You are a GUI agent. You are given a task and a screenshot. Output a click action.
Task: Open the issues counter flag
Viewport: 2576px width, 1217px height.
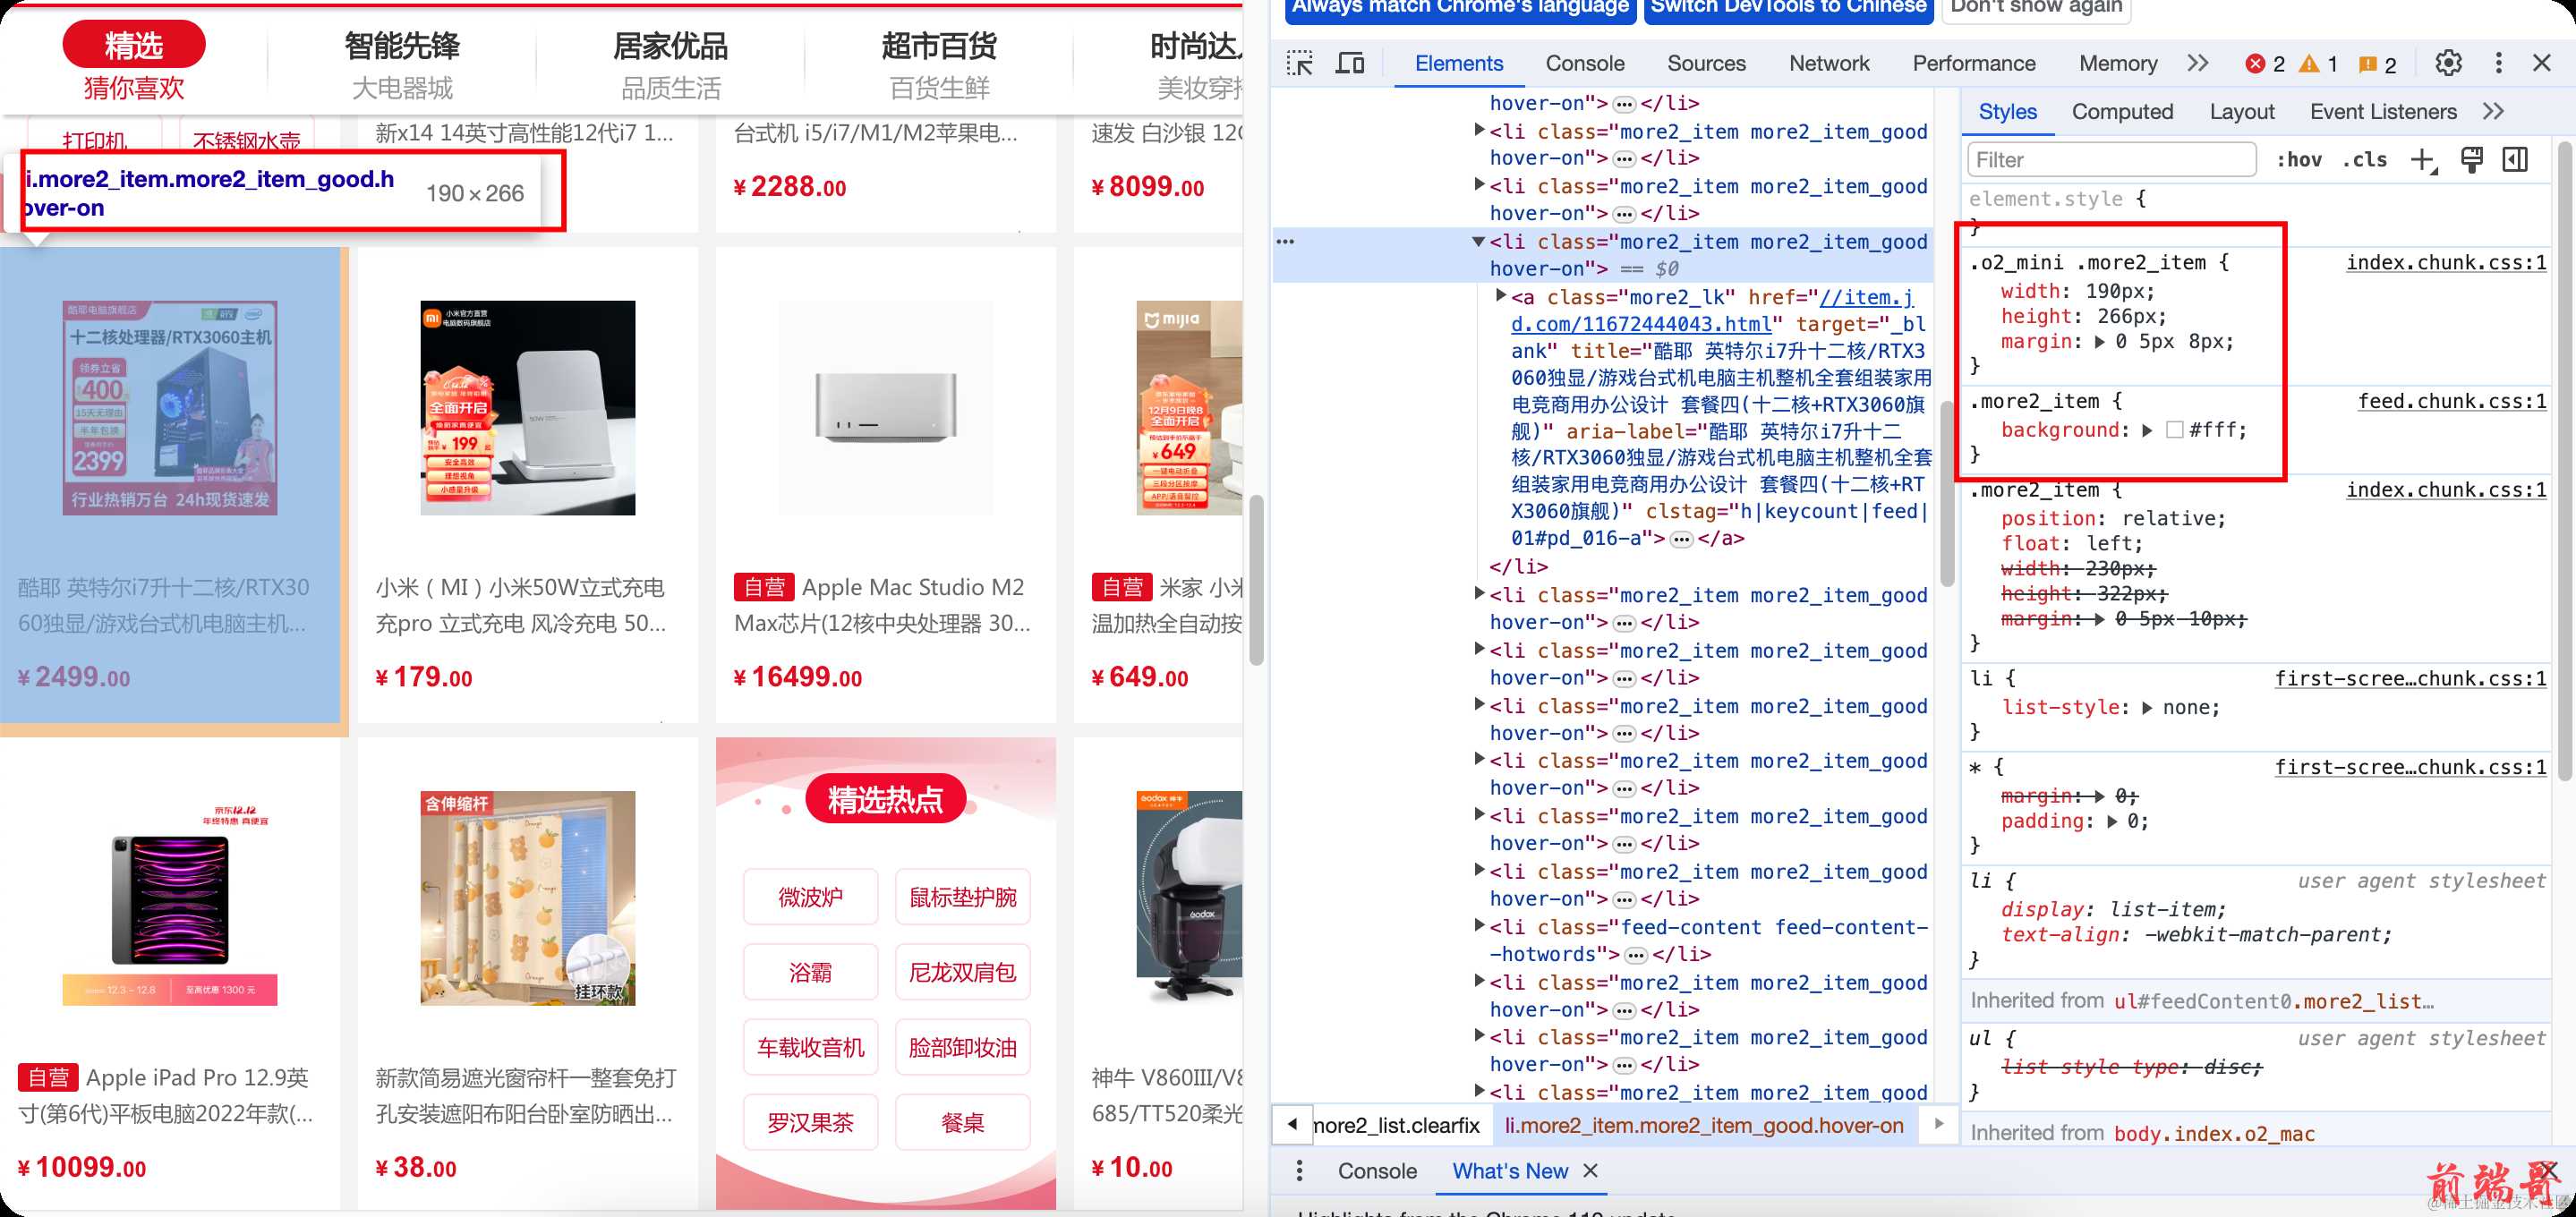pyautogui.click(x=2377, y=64)
